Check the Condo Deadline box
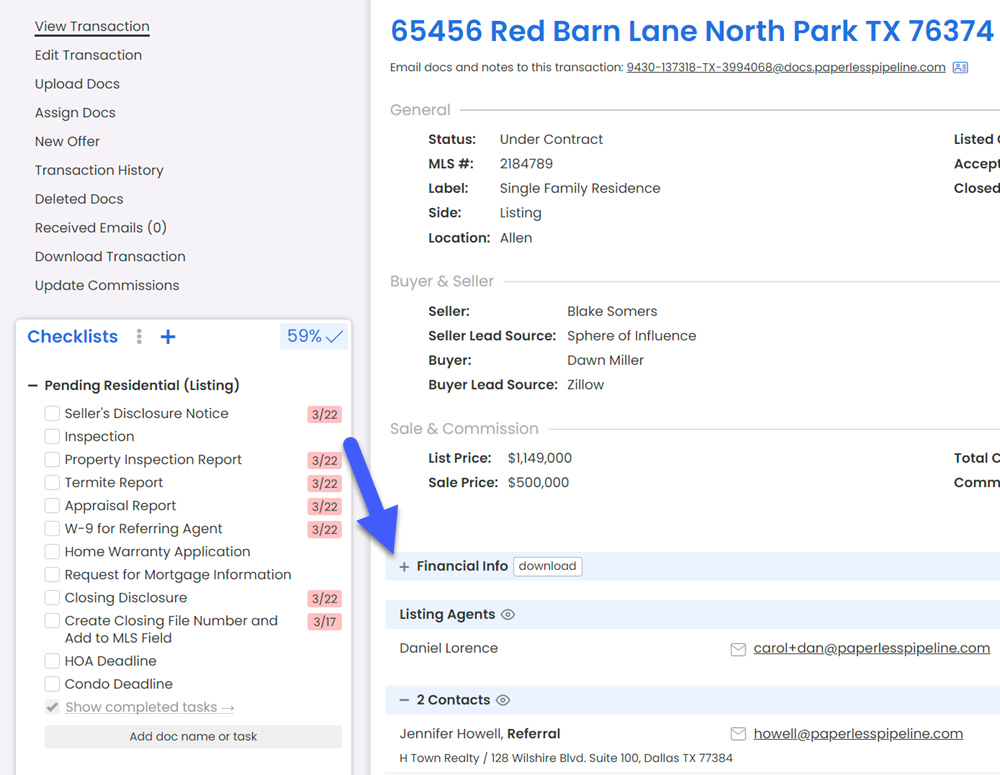The height and width of the screenshot is (775, 1000). tap(52, 684)
